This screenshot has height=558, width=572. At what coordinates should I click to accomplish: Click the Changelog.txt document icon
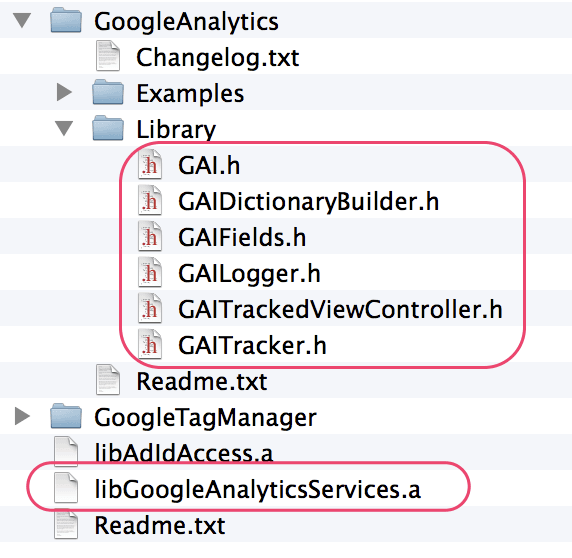pyautogui.click(x=108, y=56)
